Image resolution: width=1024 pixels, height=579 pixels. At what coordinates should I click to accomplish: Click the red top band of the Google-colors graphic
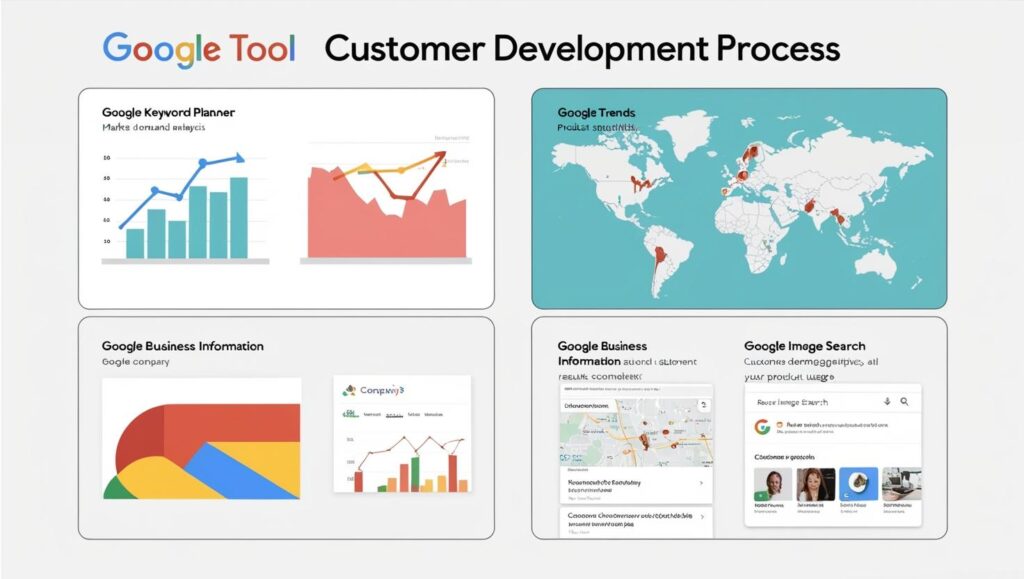(232, 422)
